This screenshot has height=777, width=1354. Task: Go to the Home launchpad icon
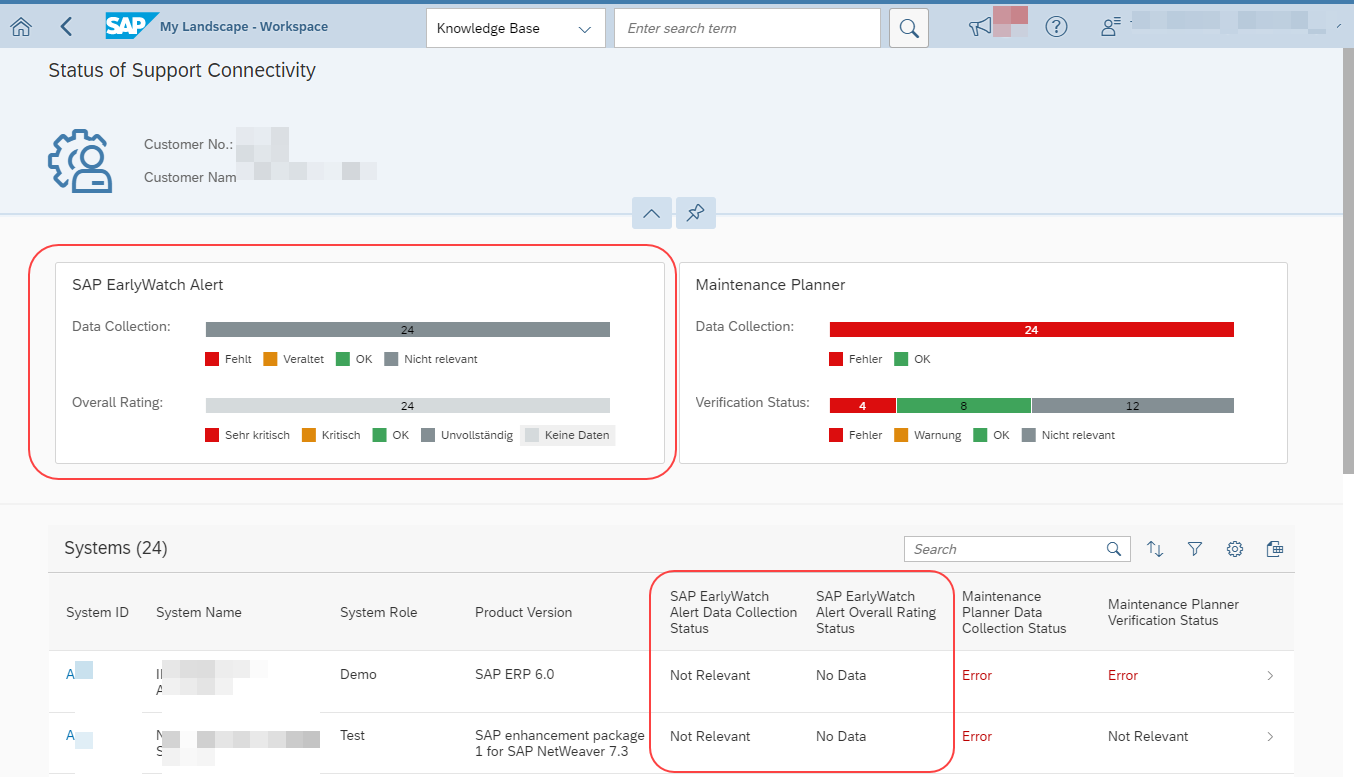[x=20, y=27]
